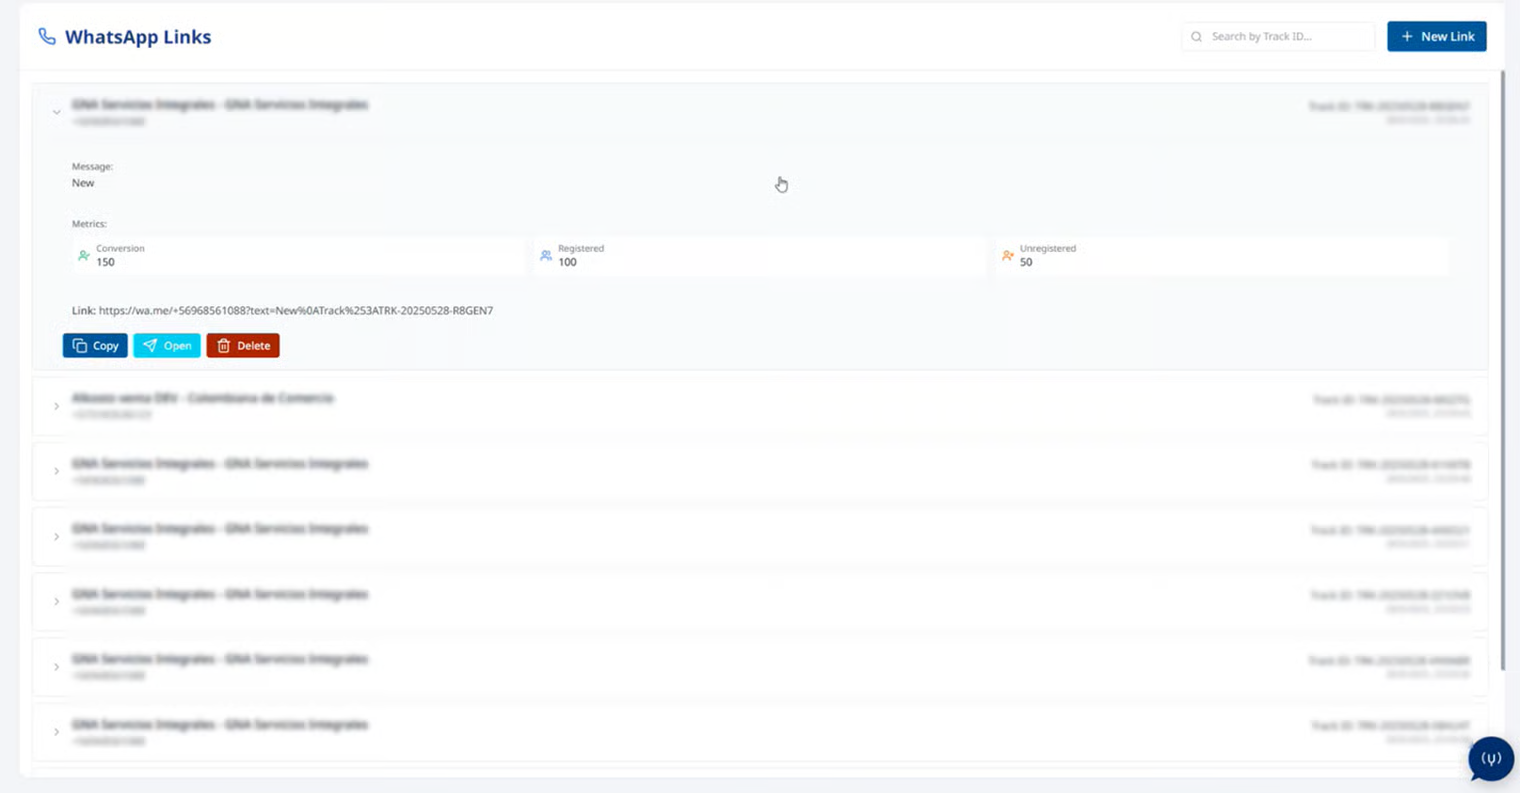1520x793 pixels.
Task: Click the trash icon on the Delete button
Action: 224,346
